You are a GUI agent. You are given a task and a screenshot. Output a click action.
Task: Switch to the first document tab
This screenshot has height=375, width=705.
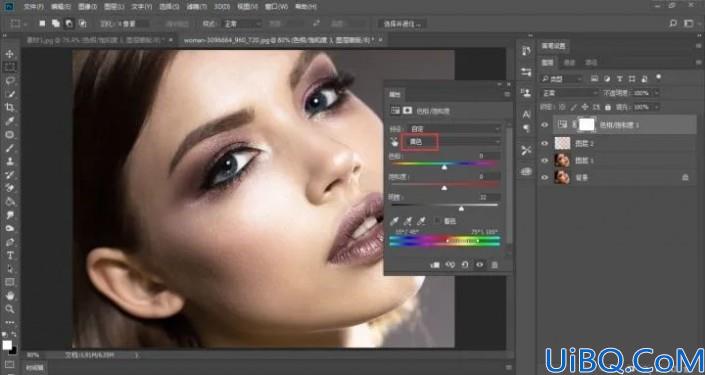tap(98, 40)
